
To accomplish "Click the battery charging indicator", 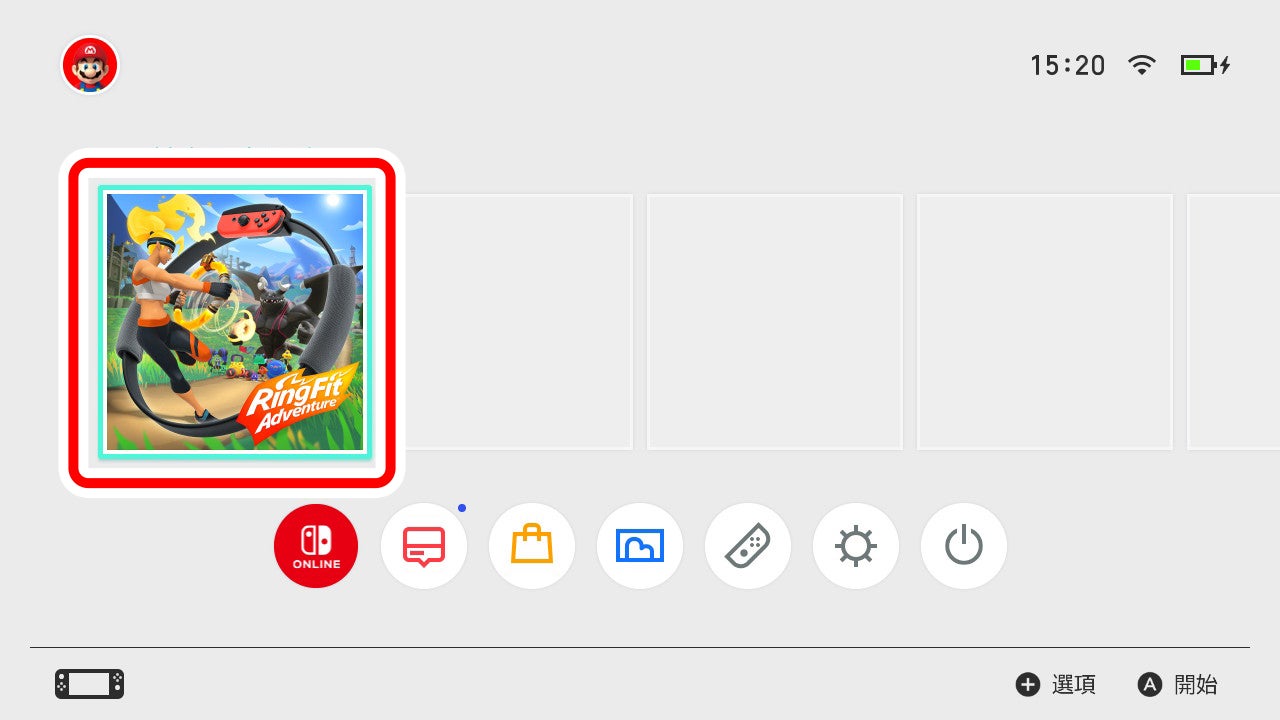I will [x=1205, y=65].
